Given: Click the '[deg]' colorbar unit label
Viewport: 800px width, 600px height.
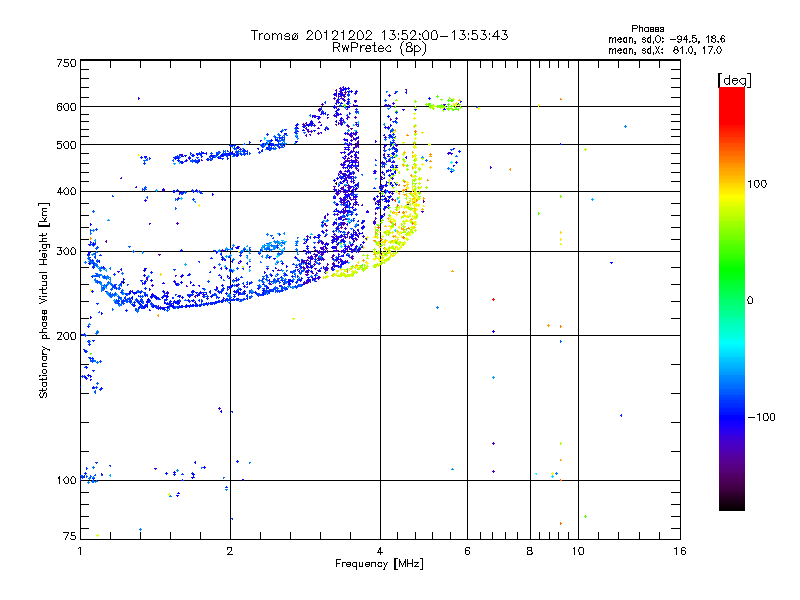Looking at the screenshot, I should [x=734, y=81].
